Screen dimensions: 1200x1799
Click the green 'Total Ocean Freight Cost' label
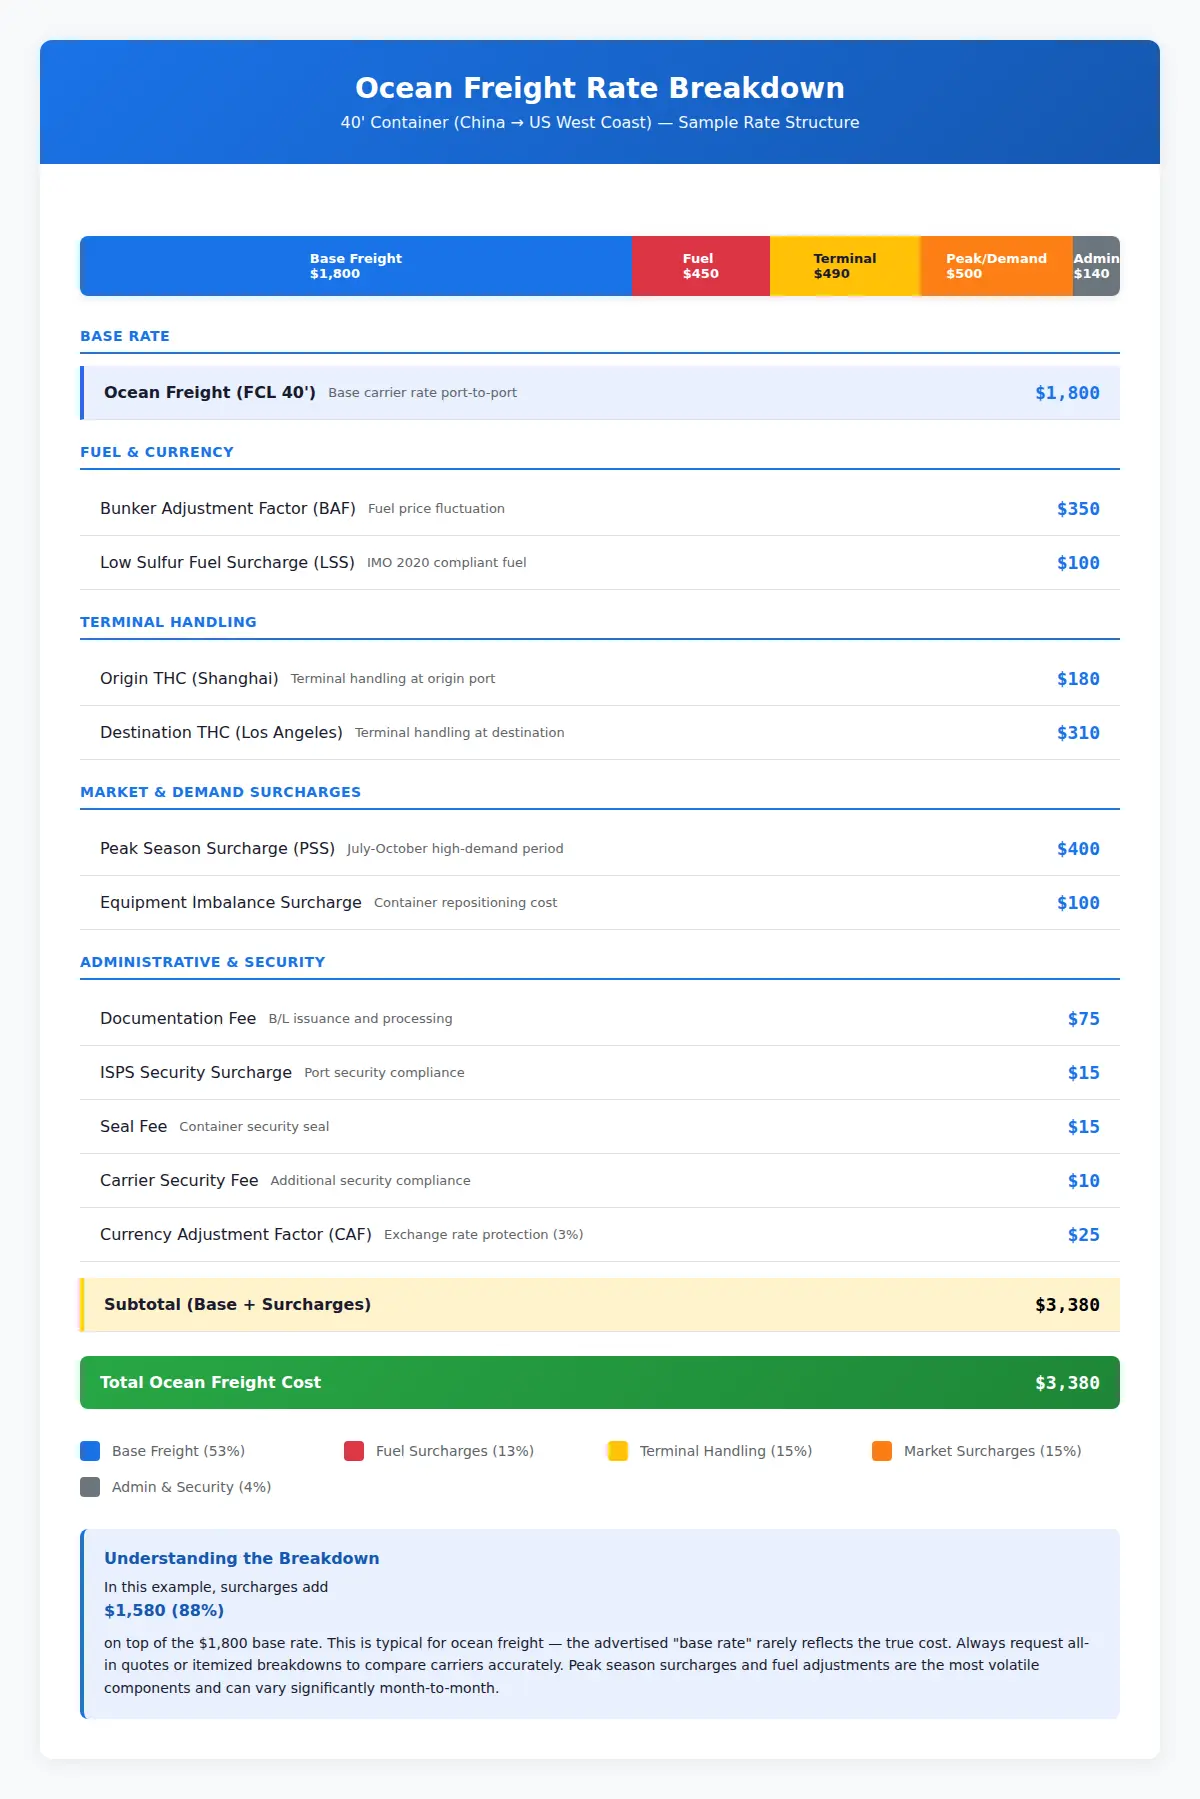pos(210,1382)
